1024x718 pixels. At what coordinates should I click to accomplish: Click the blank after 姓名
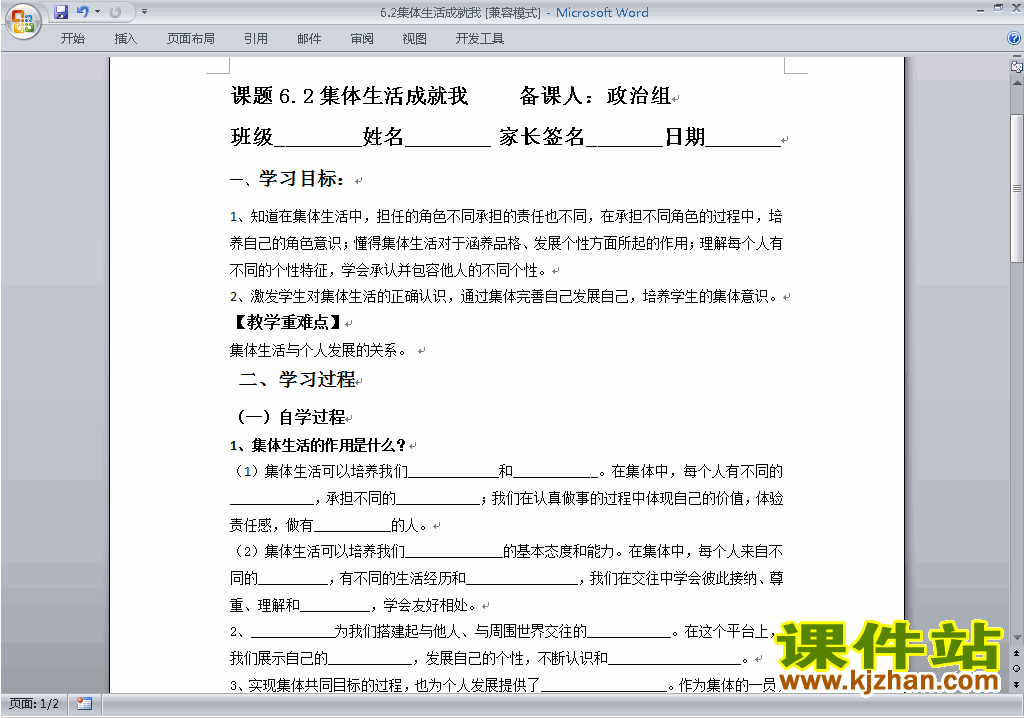(447, 137)
